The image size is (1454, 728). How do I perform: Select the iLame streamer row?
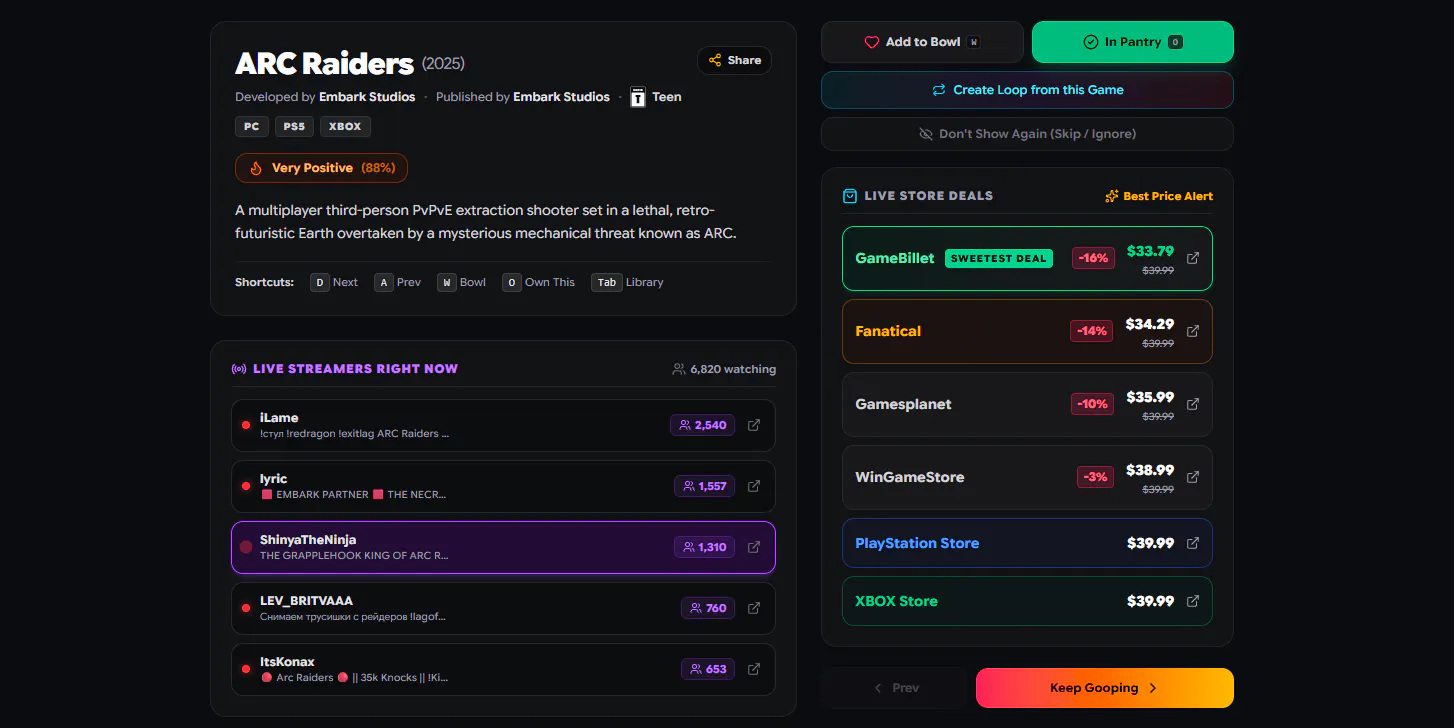(503, 425)
